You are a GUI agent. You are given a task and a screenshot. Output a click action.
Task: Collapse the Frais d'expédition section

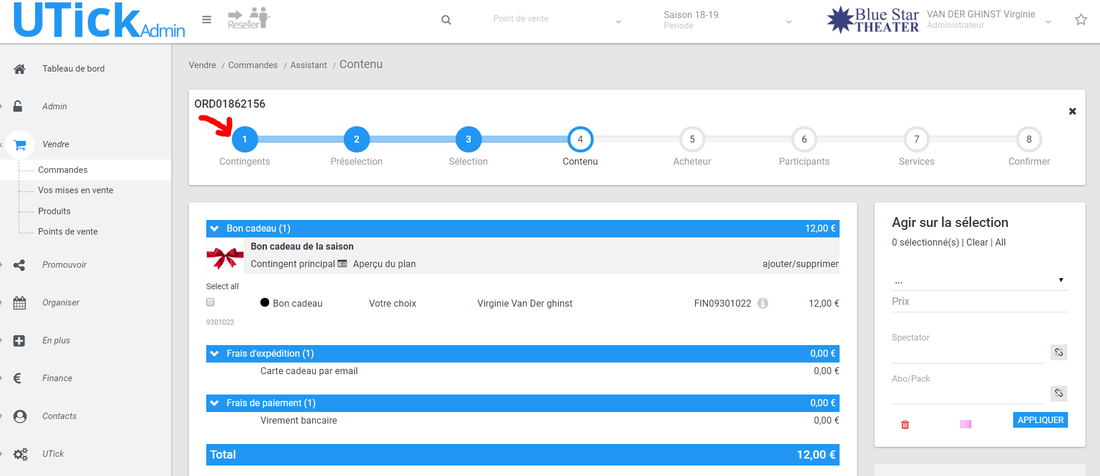214,353
